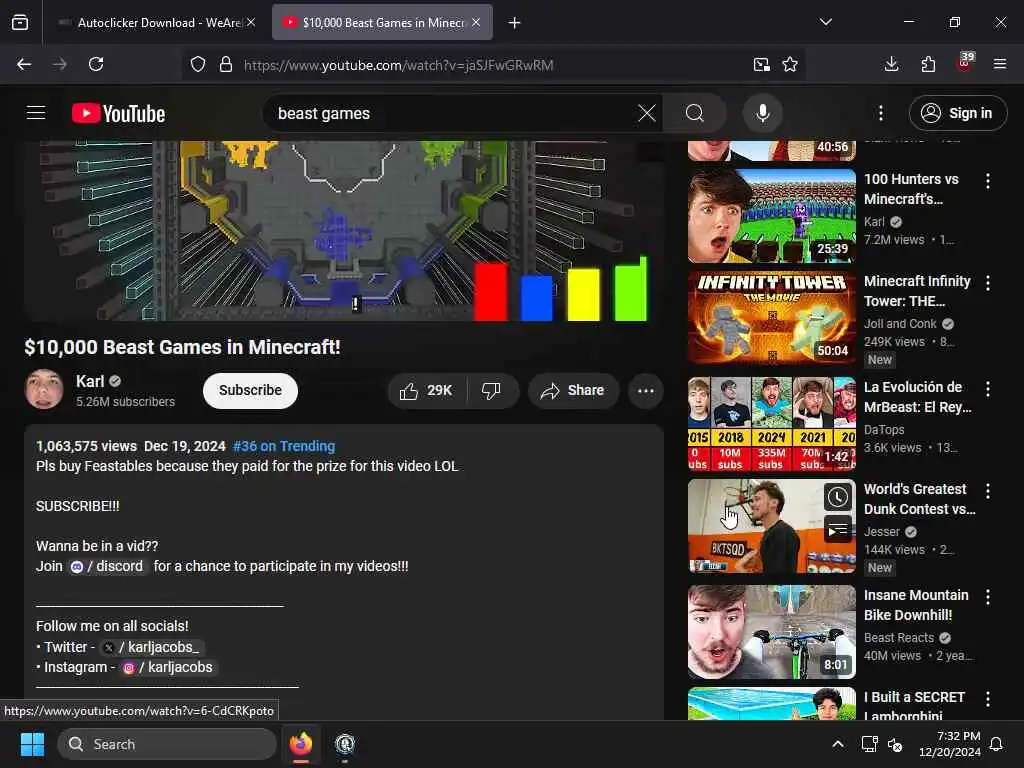
Task: Click the $10,000 Beast Games video player
Action: (x=344, y=231)
